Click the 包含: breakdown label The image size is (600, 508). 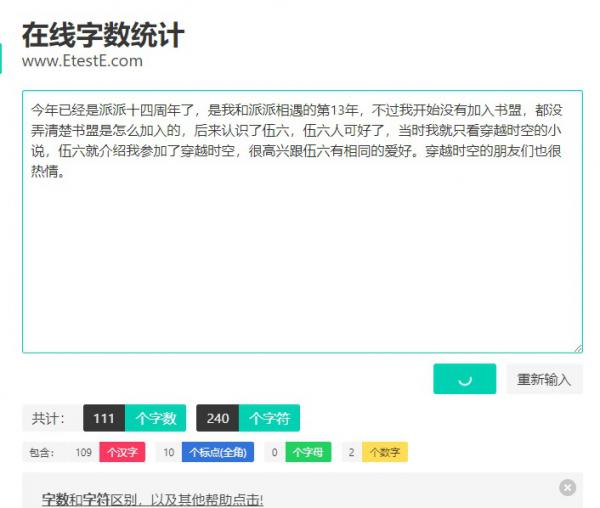42,453
